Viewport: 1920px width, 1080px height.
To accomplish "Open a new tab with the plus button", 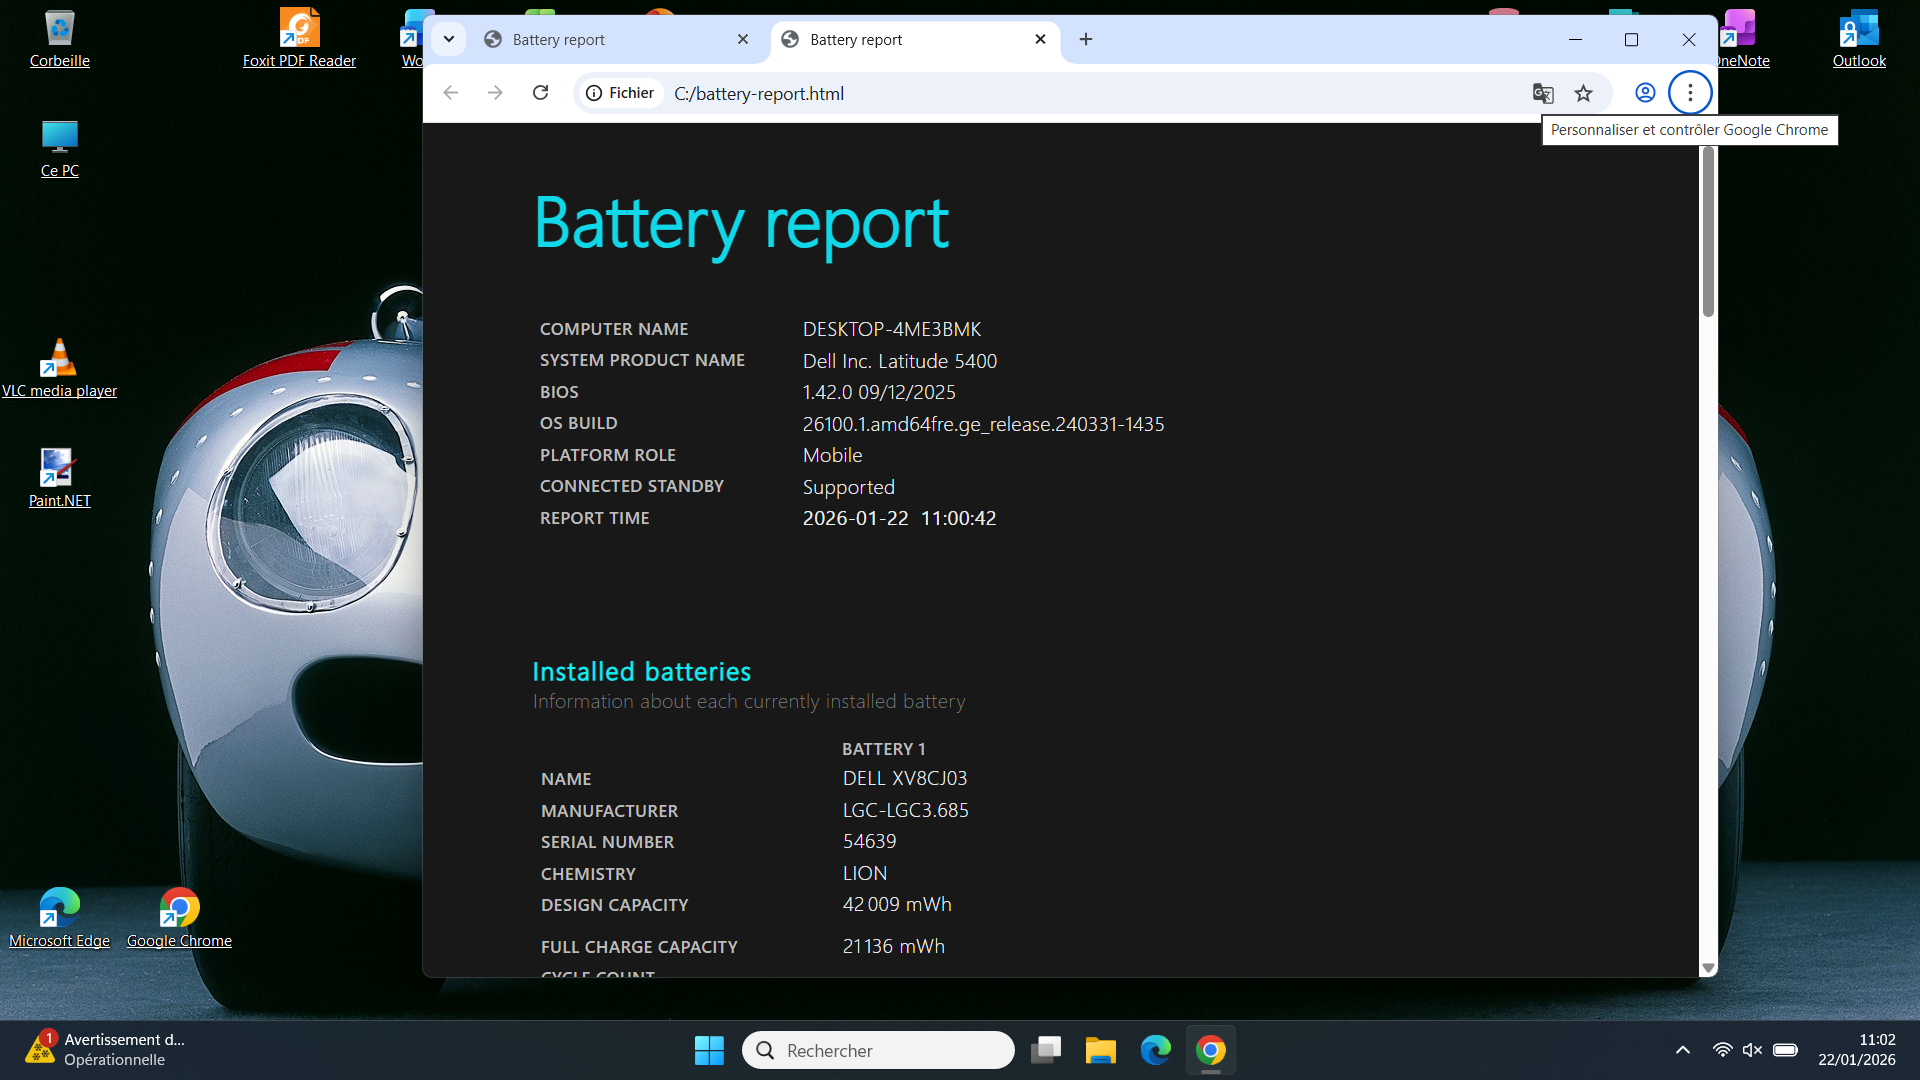I will [1086, 39].
